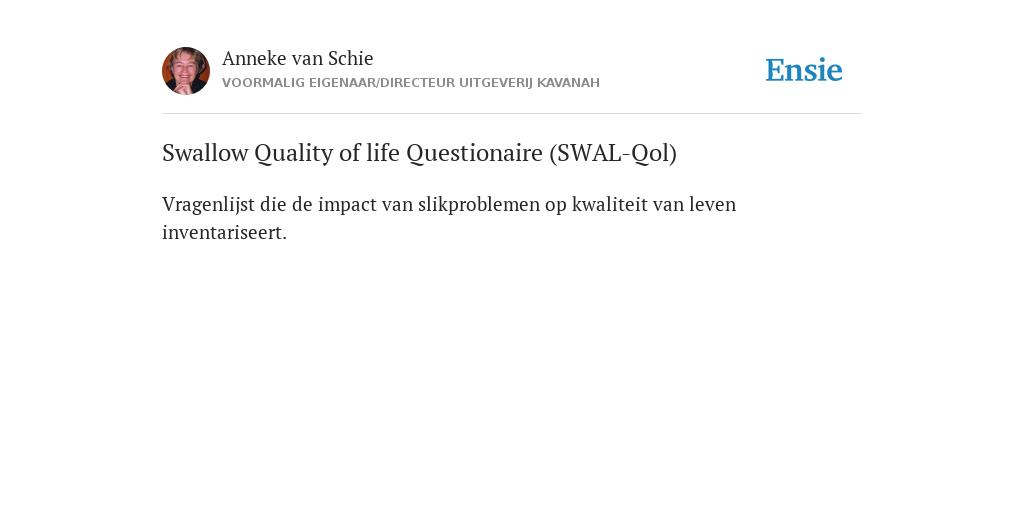Click the word Questionaire in the heading
1024x512 pixels.
tap(475, 153)
